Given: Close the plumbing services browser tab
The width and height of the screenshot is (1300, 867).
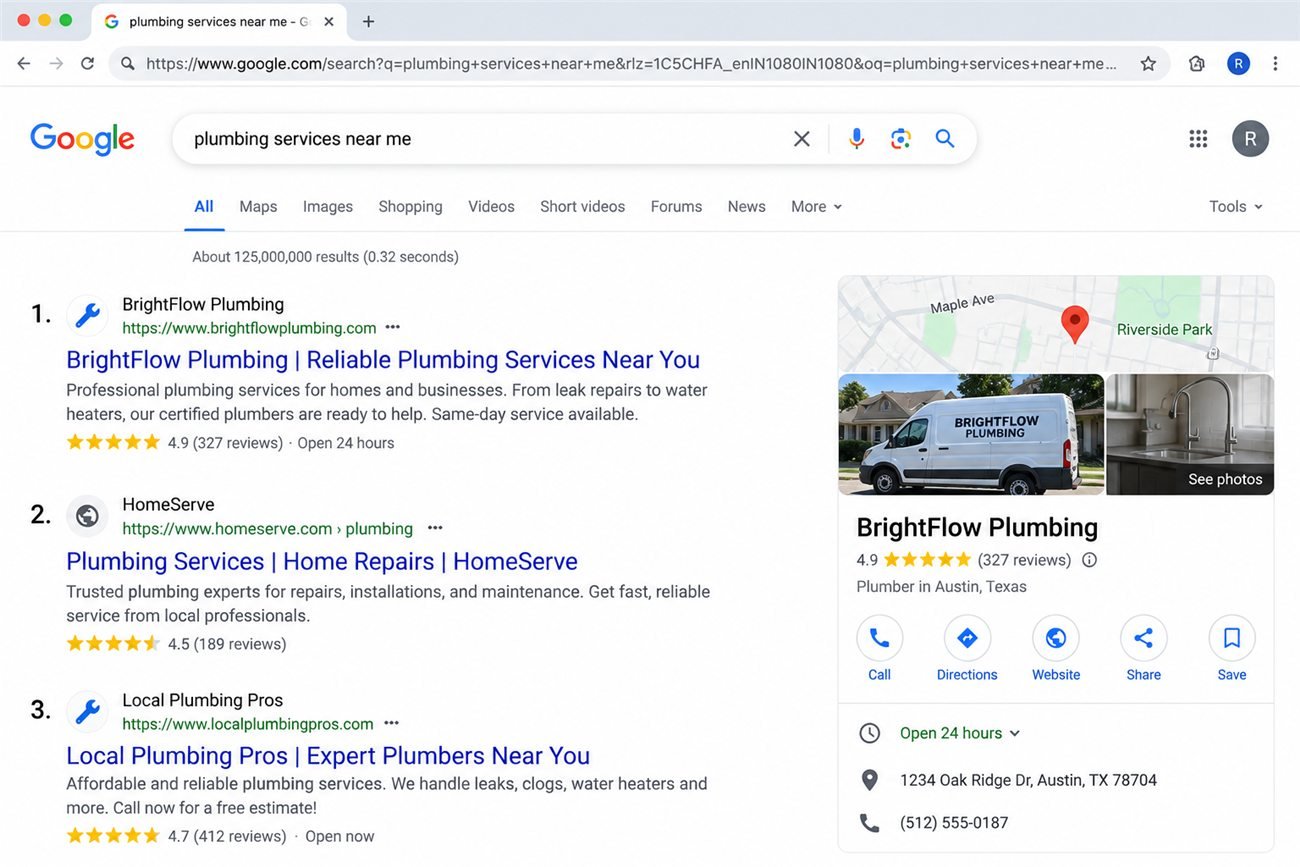Looking at the screenshot, I should (x=329, y=21).
